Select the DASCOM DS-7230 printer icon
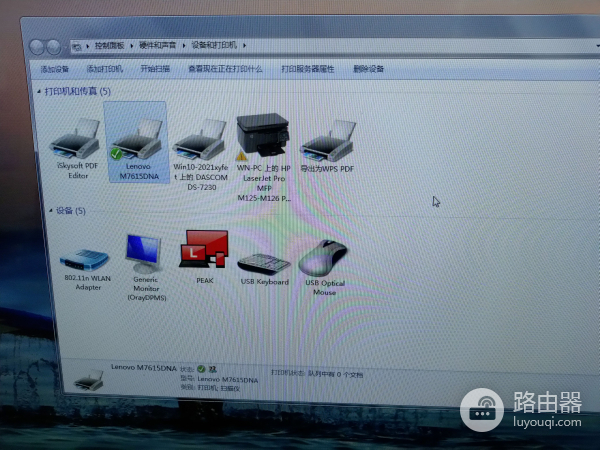 (x=199, y=140)
